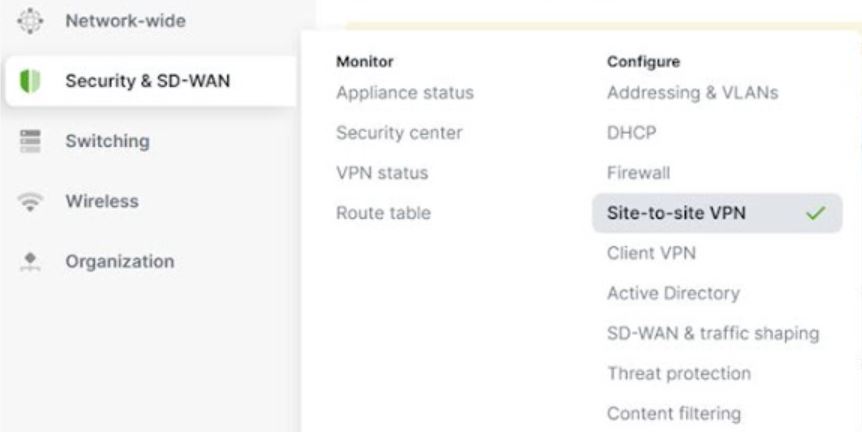This screenshot has height=432, width=862.
Task: Open the Network-wide menu
Action: click(x=125, y=21)
